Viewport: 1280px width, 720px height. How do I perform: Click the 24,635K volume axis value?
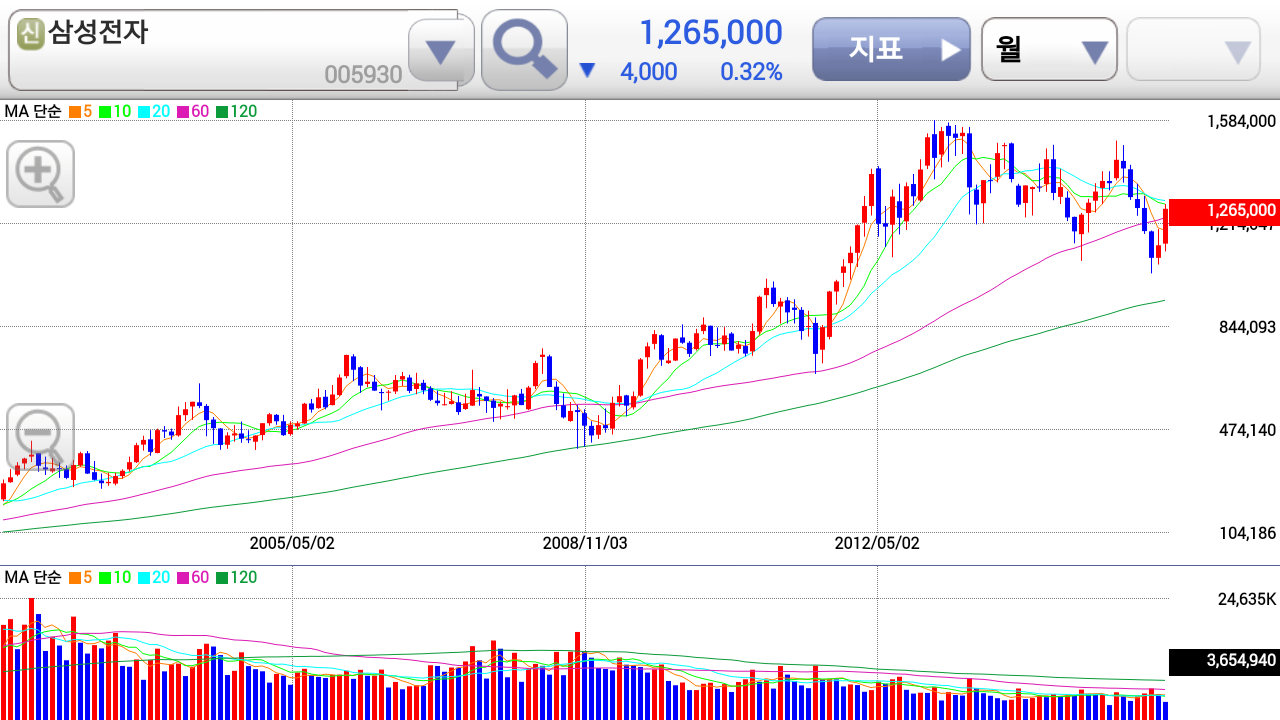click(x=1247, y=600)
